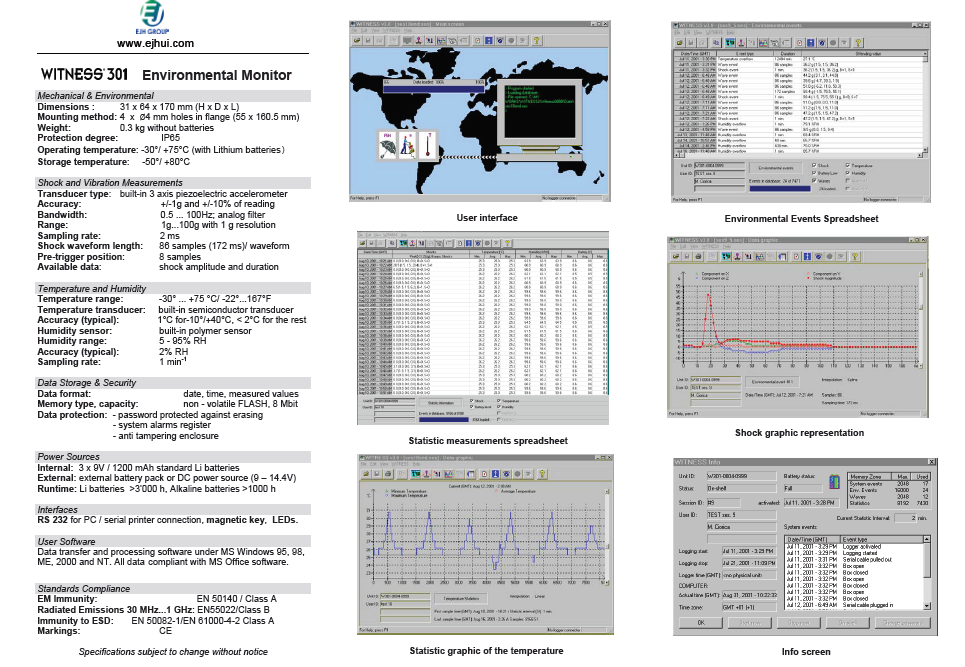965x667 pixels.
Task: Click the down arrow of the System events list scrollbar
Action: click(926, 606)
